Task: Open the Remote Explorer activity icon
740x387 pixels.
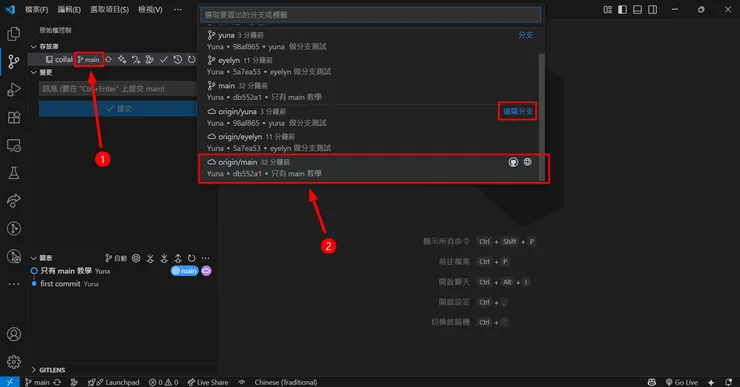Action: pos(14,145)
